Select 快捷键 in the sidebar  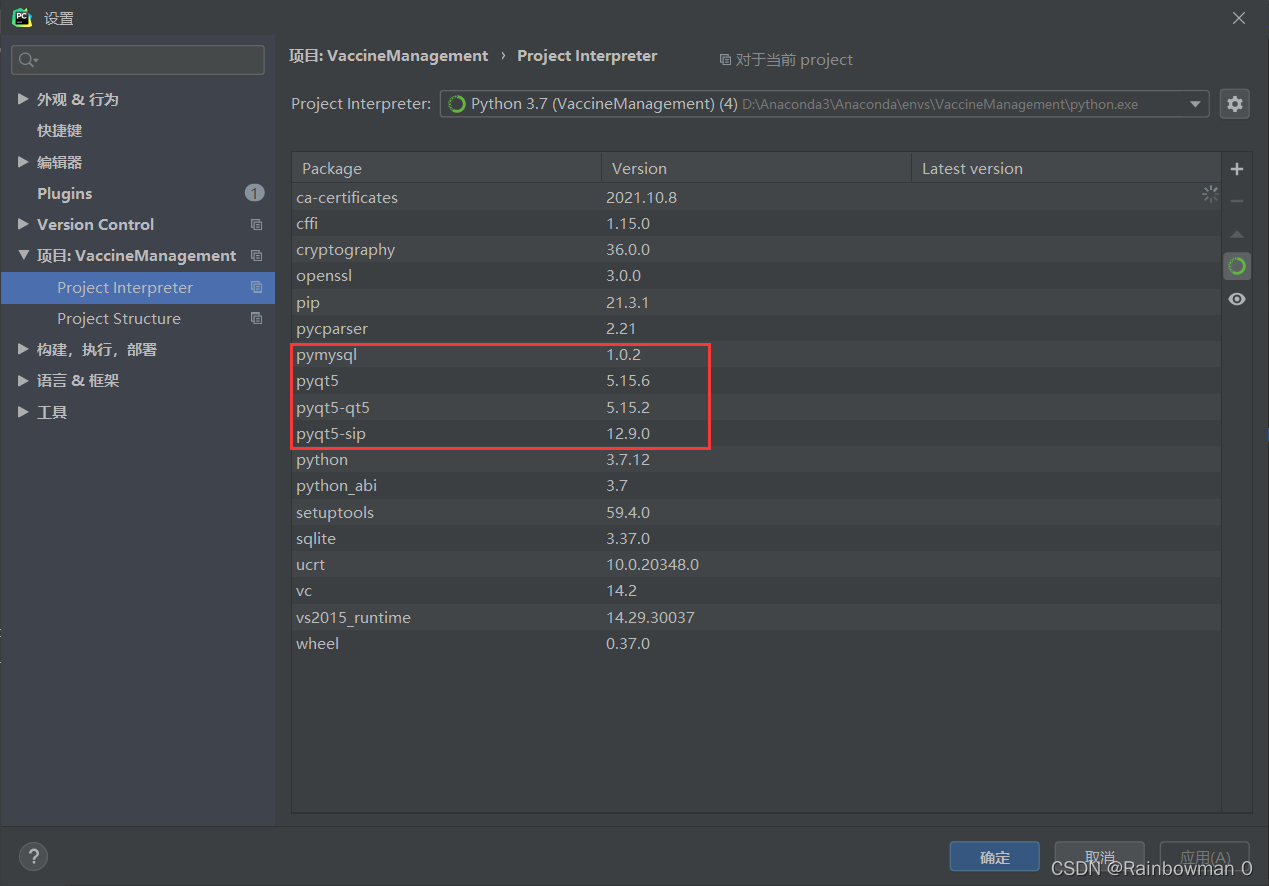(59, 131)
